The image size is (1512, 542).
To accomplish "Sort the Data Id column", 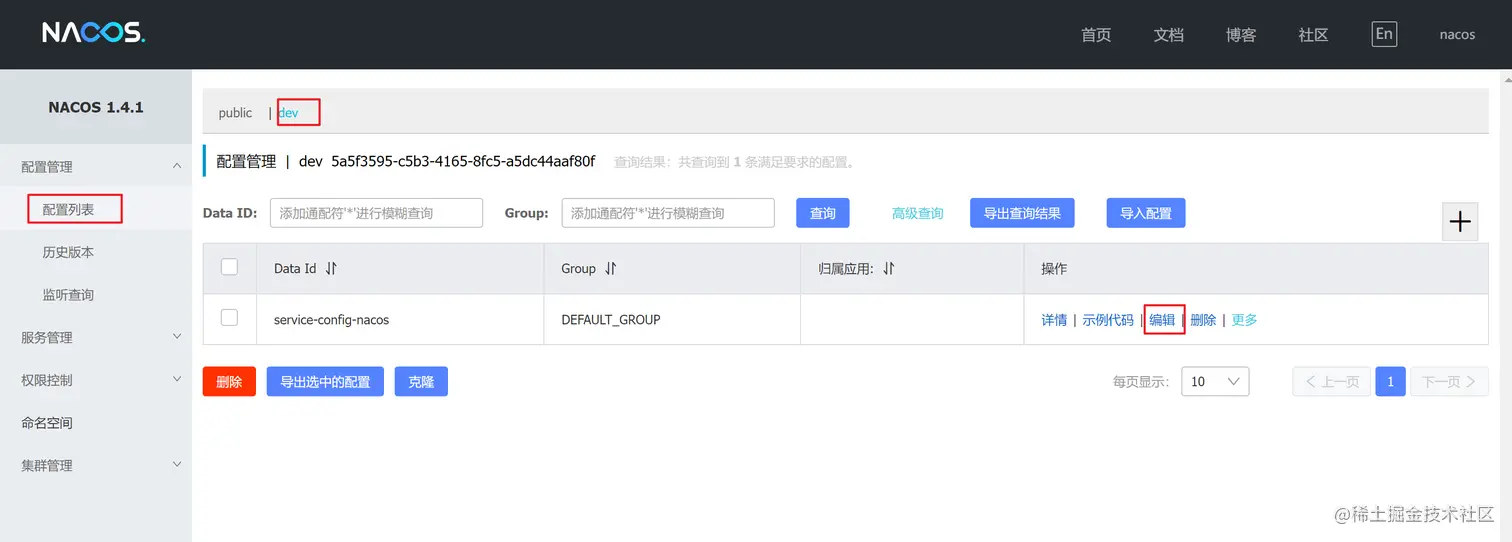I will 331,269.
